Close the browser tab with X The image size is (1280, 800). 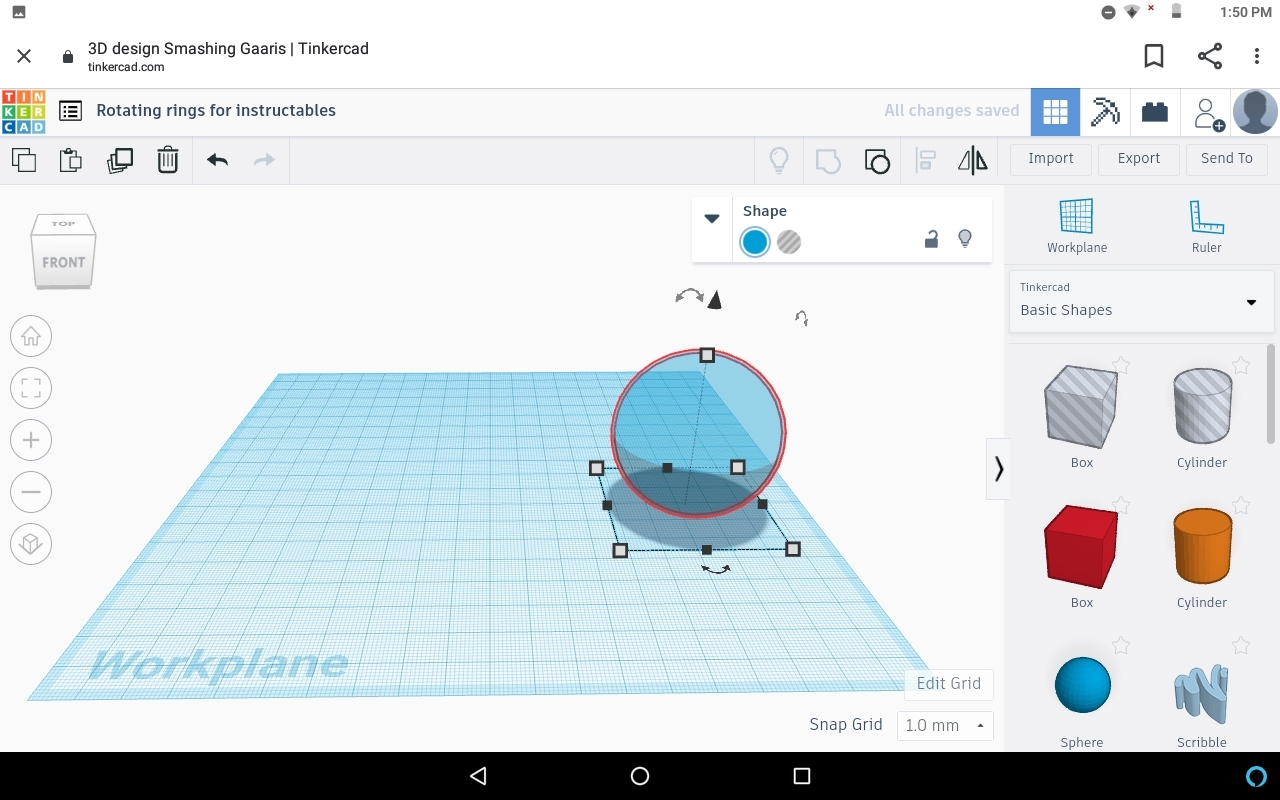tap(24, 57)
